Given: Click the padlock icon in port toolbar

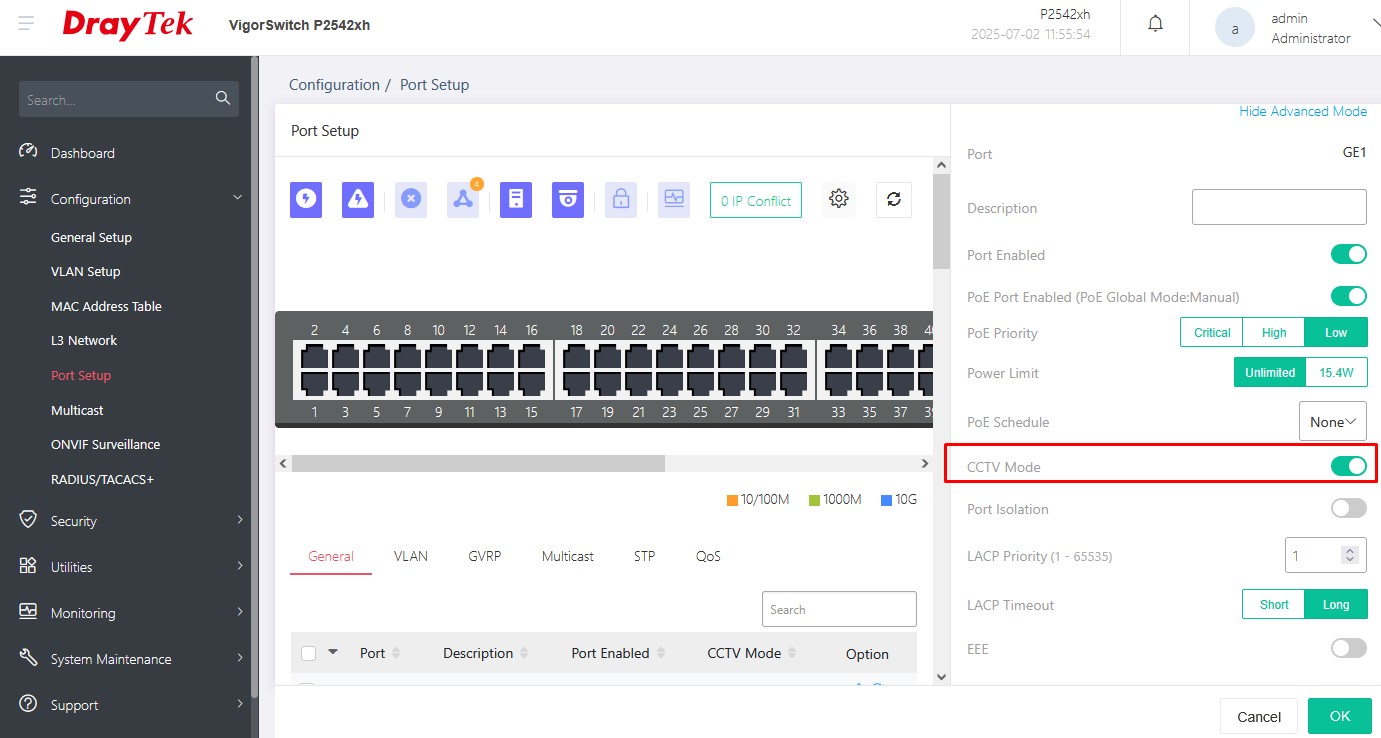Looking at the screenshot, I should (621, 200).
